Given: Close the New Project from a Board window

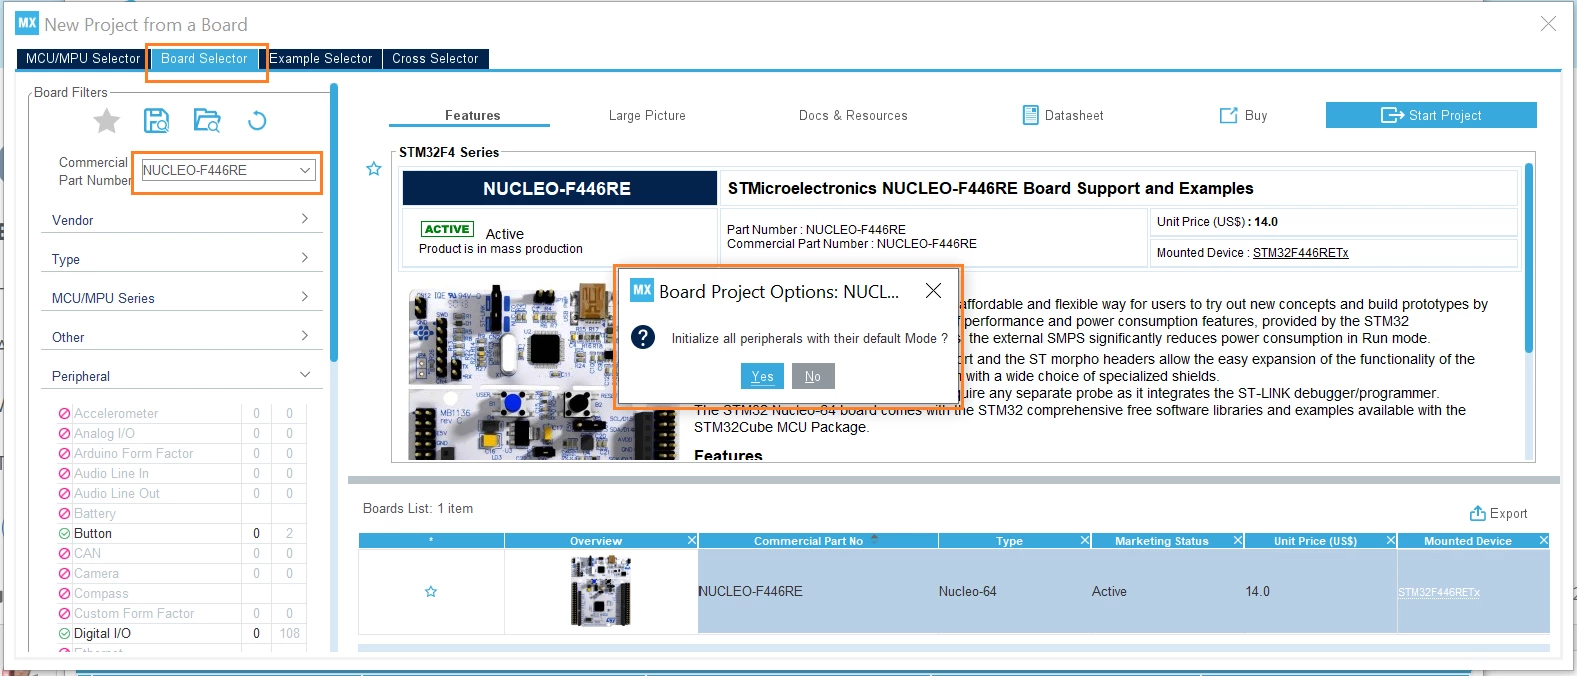Looking at the screenshot, I should pos(1548,23).
